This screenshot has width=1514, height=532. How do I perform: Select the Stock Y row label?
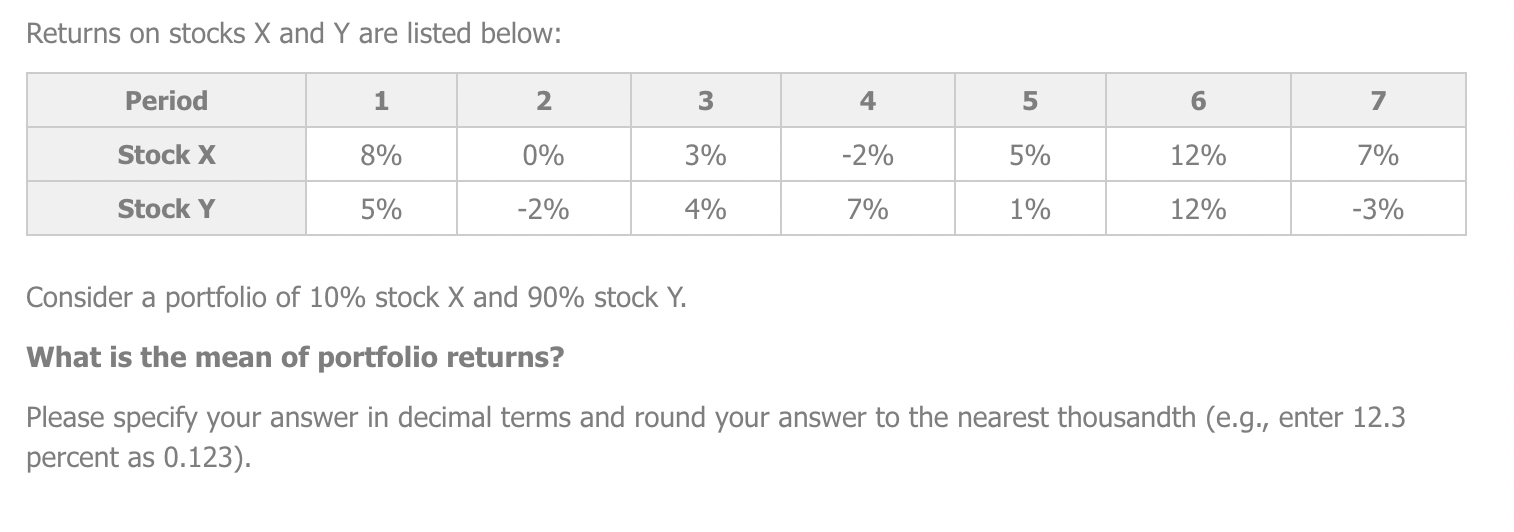[166, 209]
